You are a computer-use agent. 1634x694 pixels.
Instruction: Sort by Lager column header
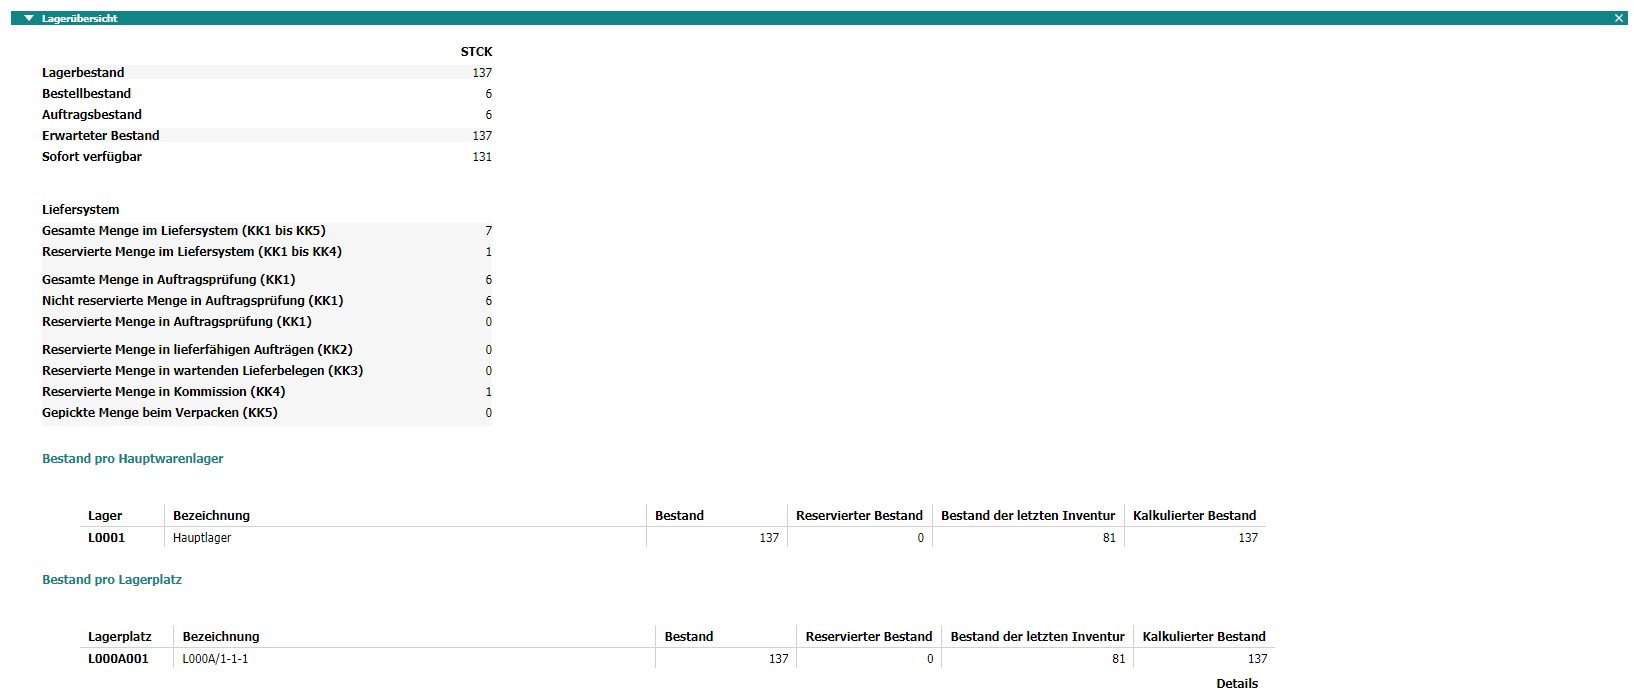tap(105, 516)
